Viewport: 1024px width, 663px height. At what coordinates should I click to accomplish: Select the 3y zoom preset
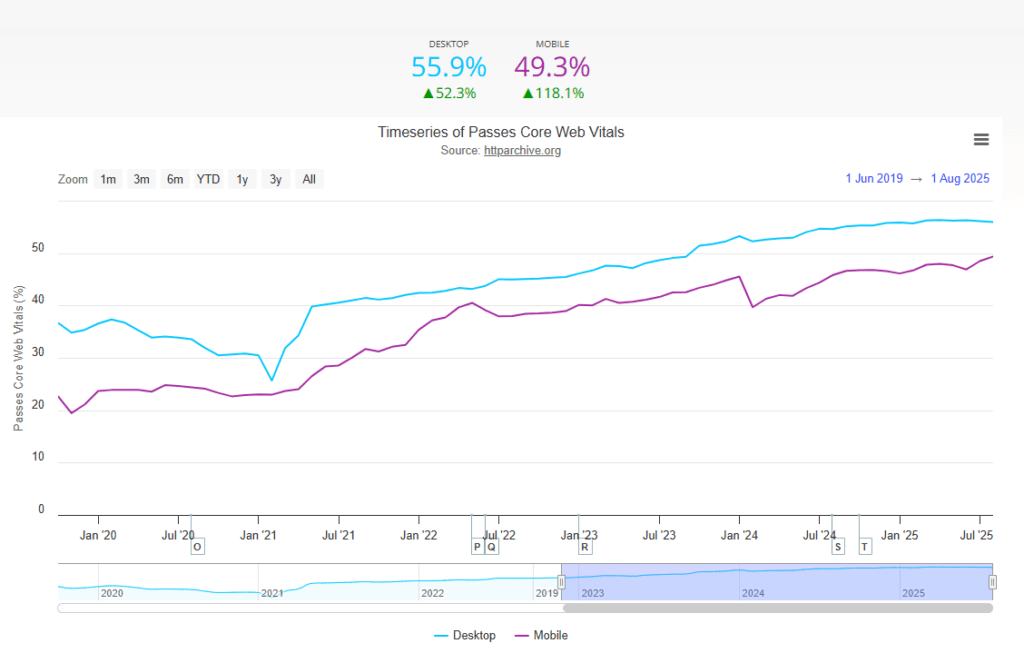(275, 179)
